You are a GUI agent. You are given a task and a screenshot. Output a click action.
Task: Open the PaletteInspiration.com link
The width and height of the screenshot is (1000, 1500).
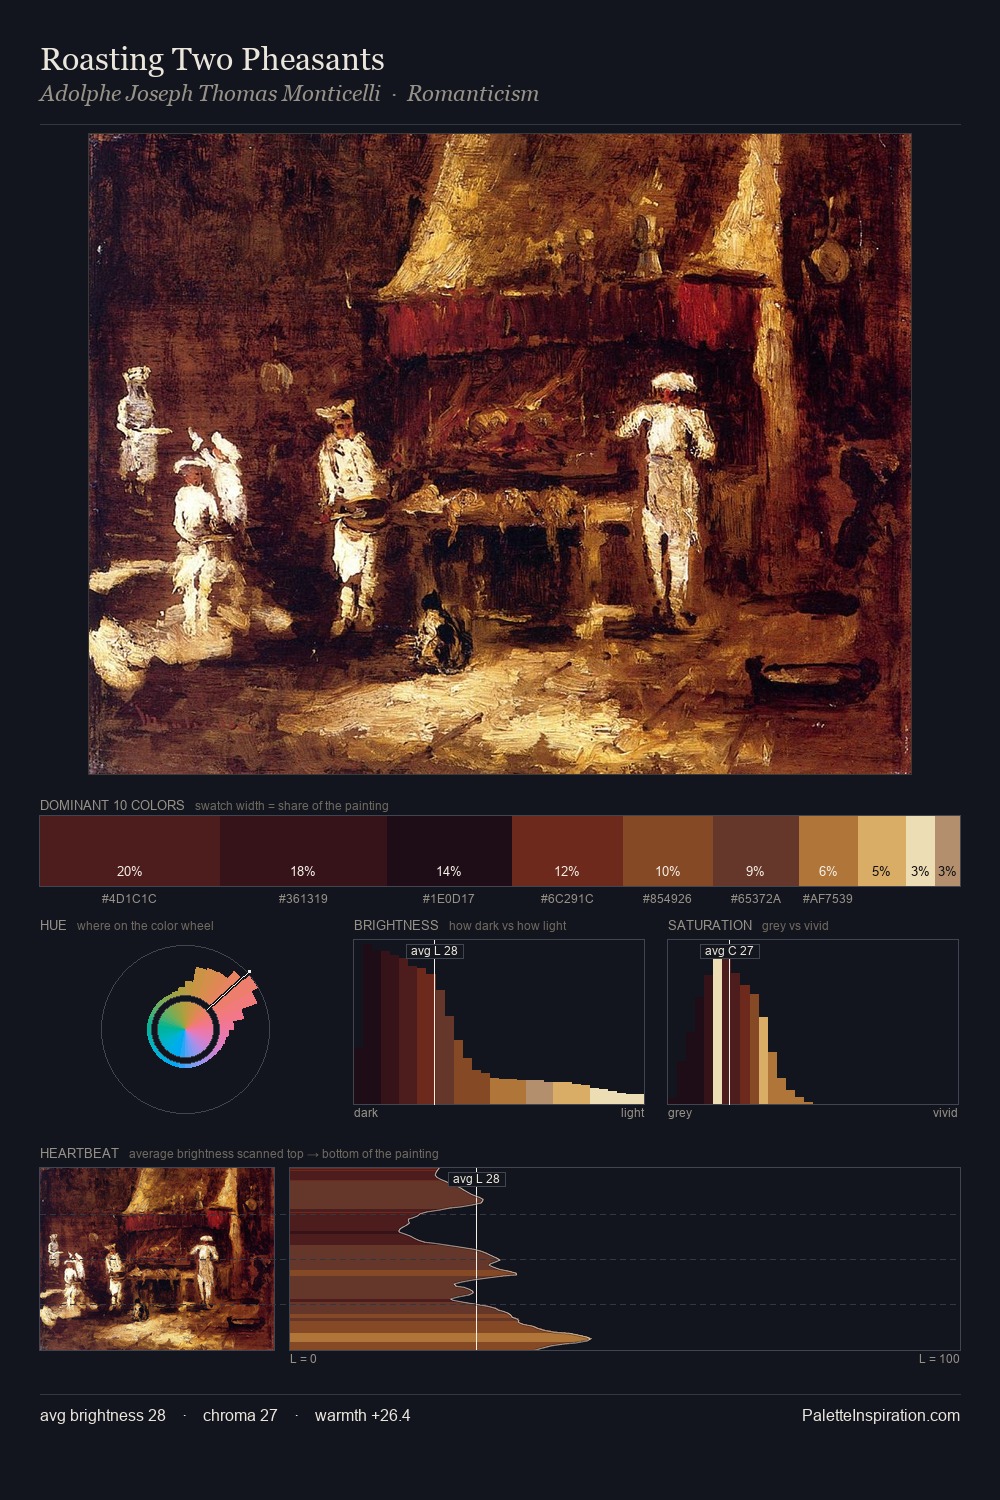pos(881,1415)
